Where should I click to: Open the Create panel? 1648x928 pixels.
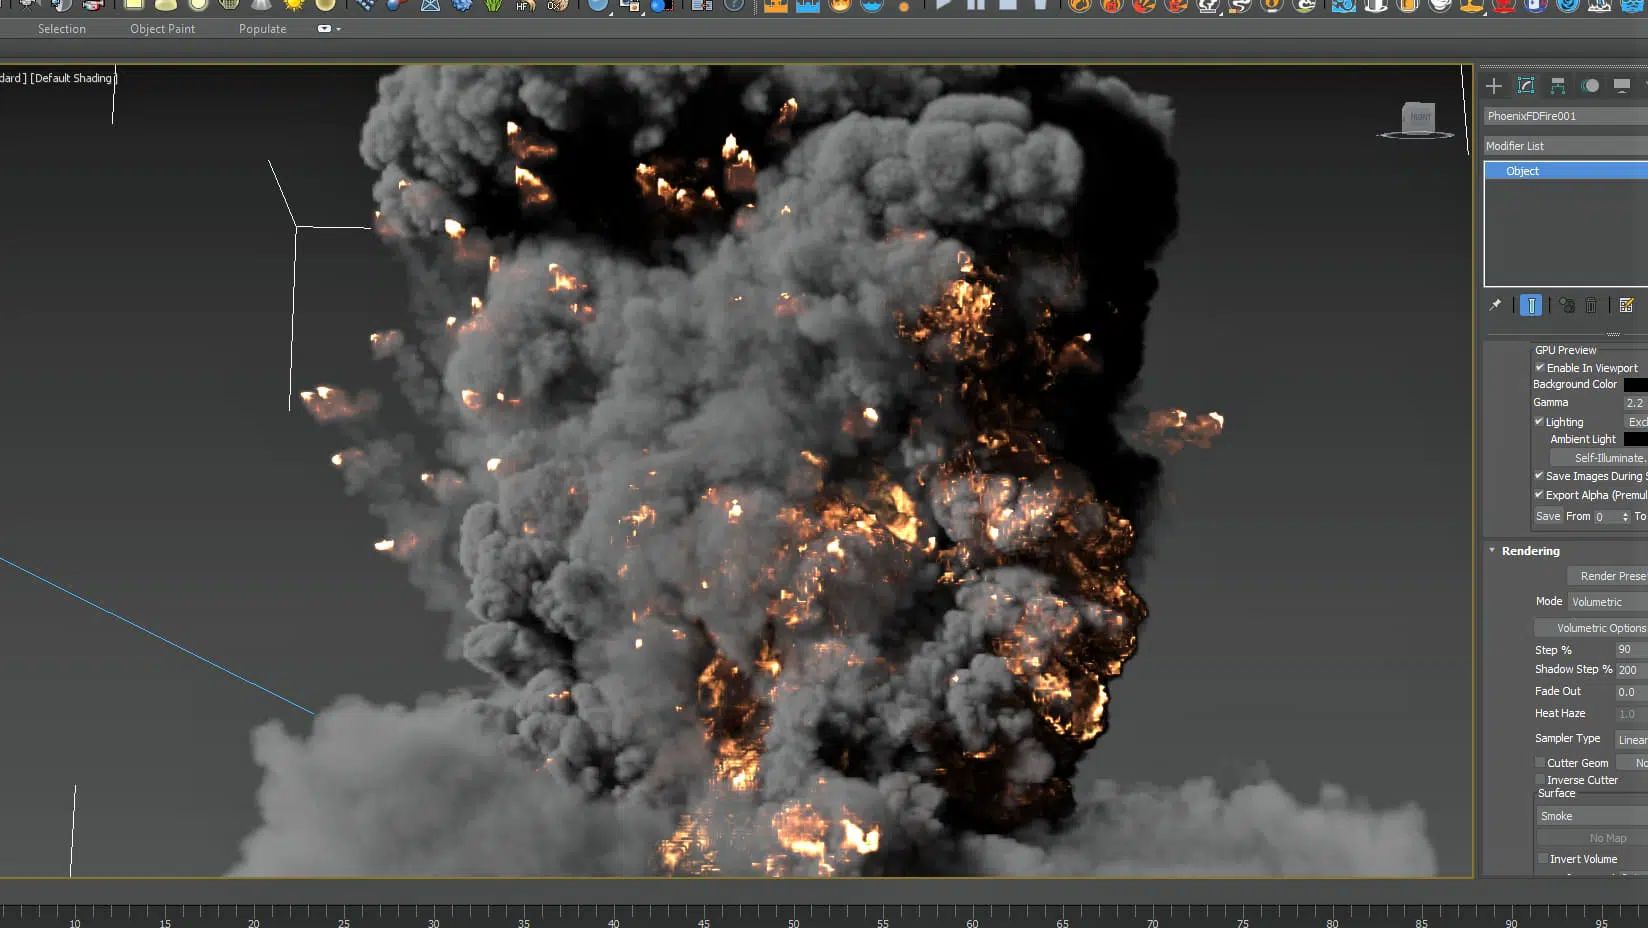pyautogui.click(x=1494, y=85)
